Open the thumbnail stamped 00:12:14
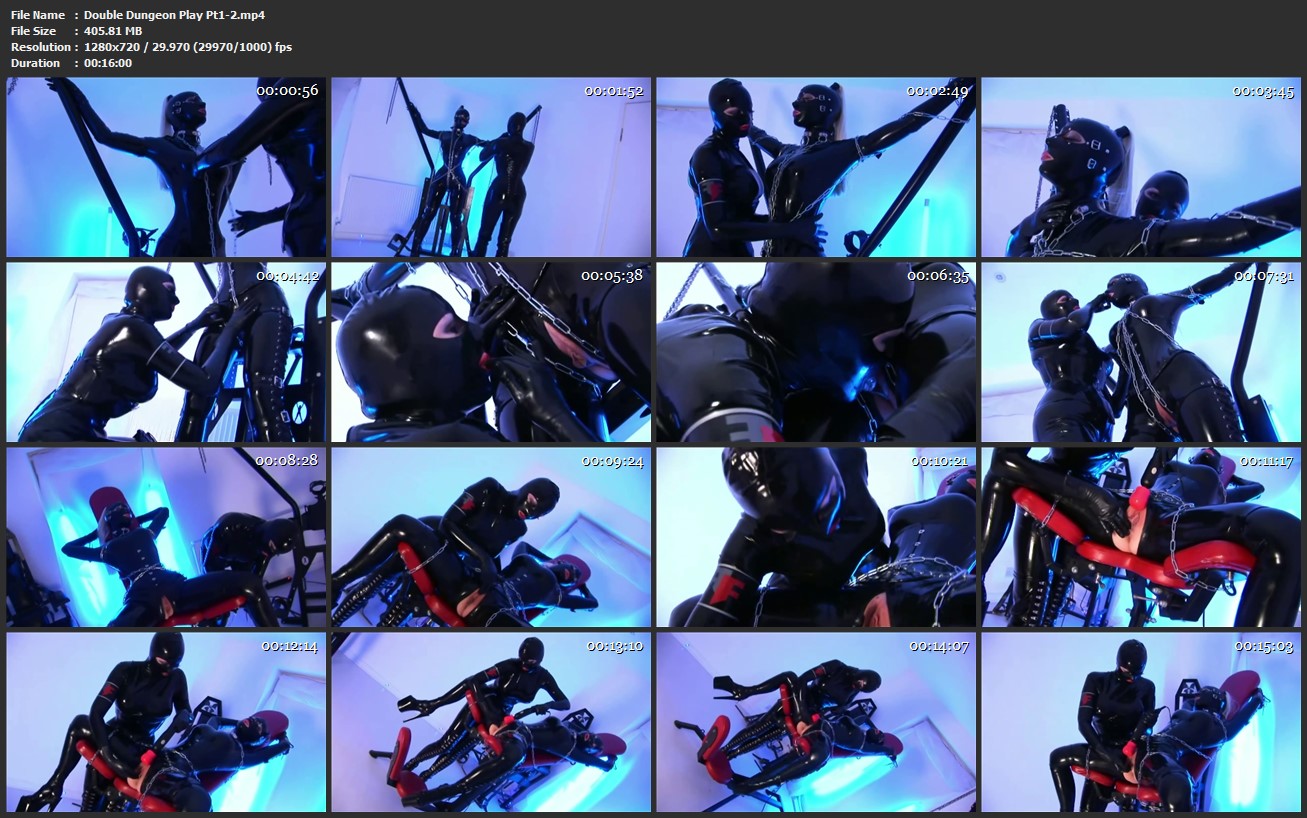Screen dimensions: 1307x818 pyautogui.click(x=166, y=722)
